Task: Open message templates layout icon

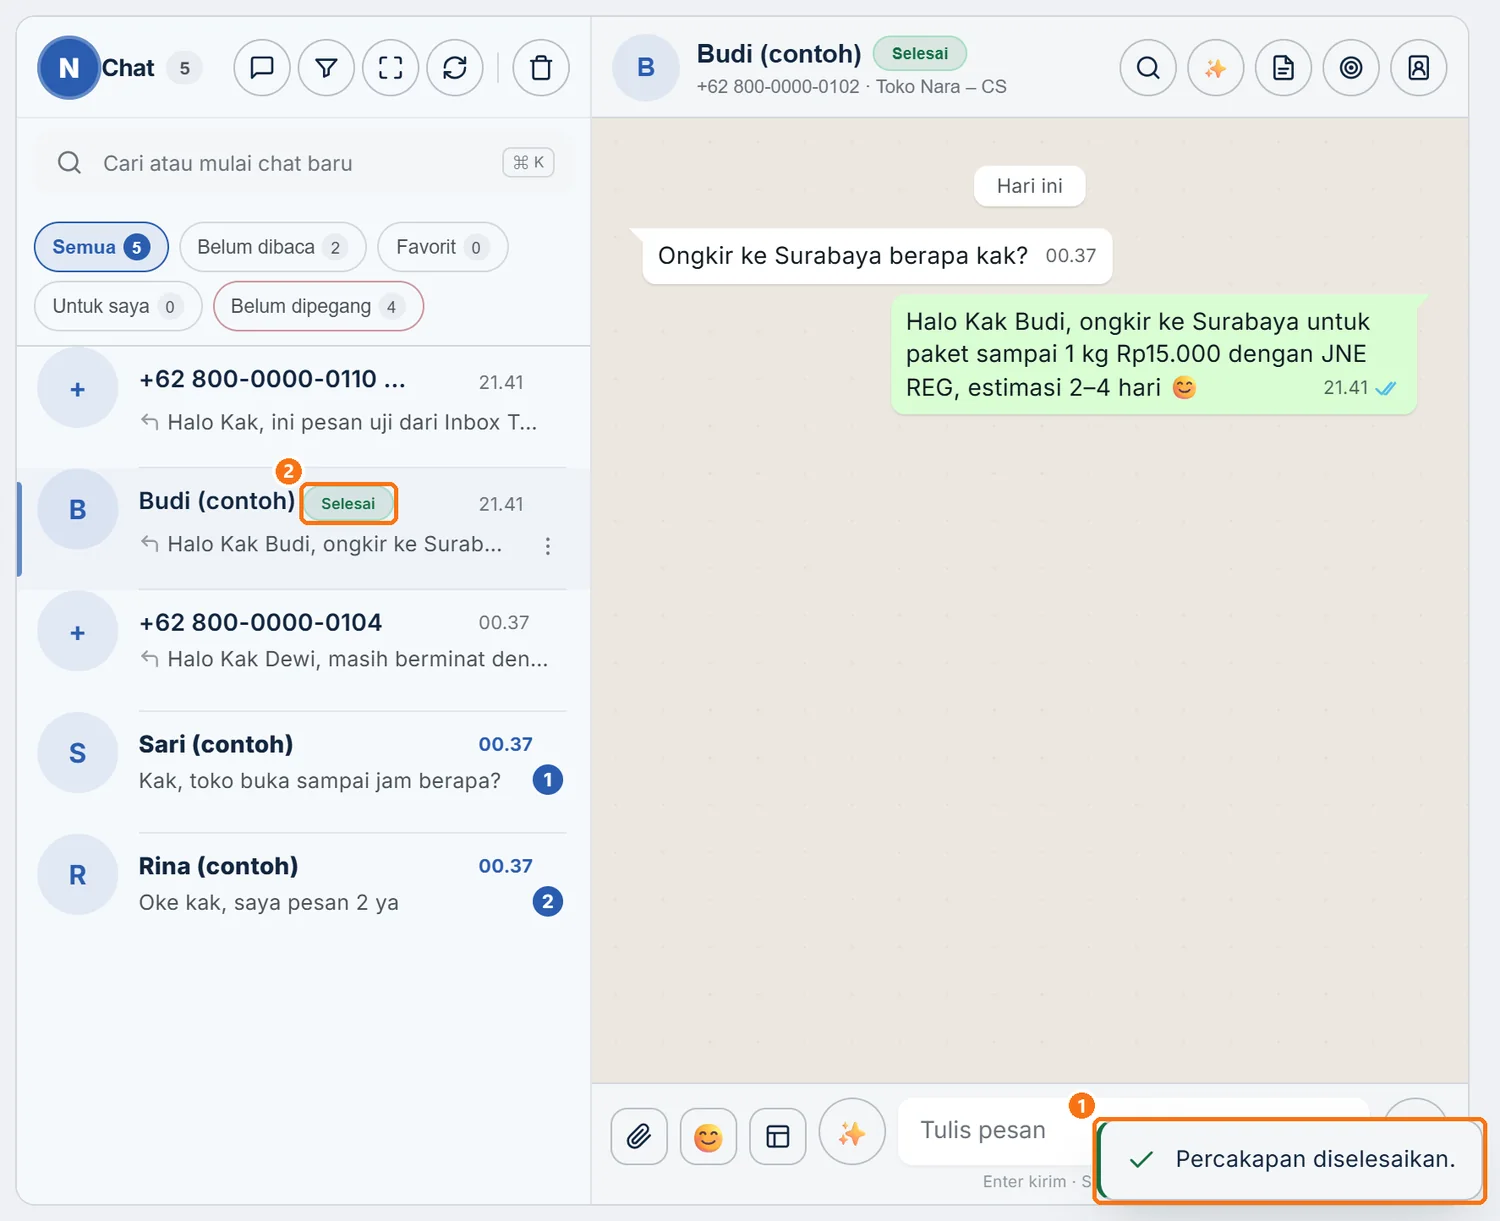Action: tap(778, 1136)
